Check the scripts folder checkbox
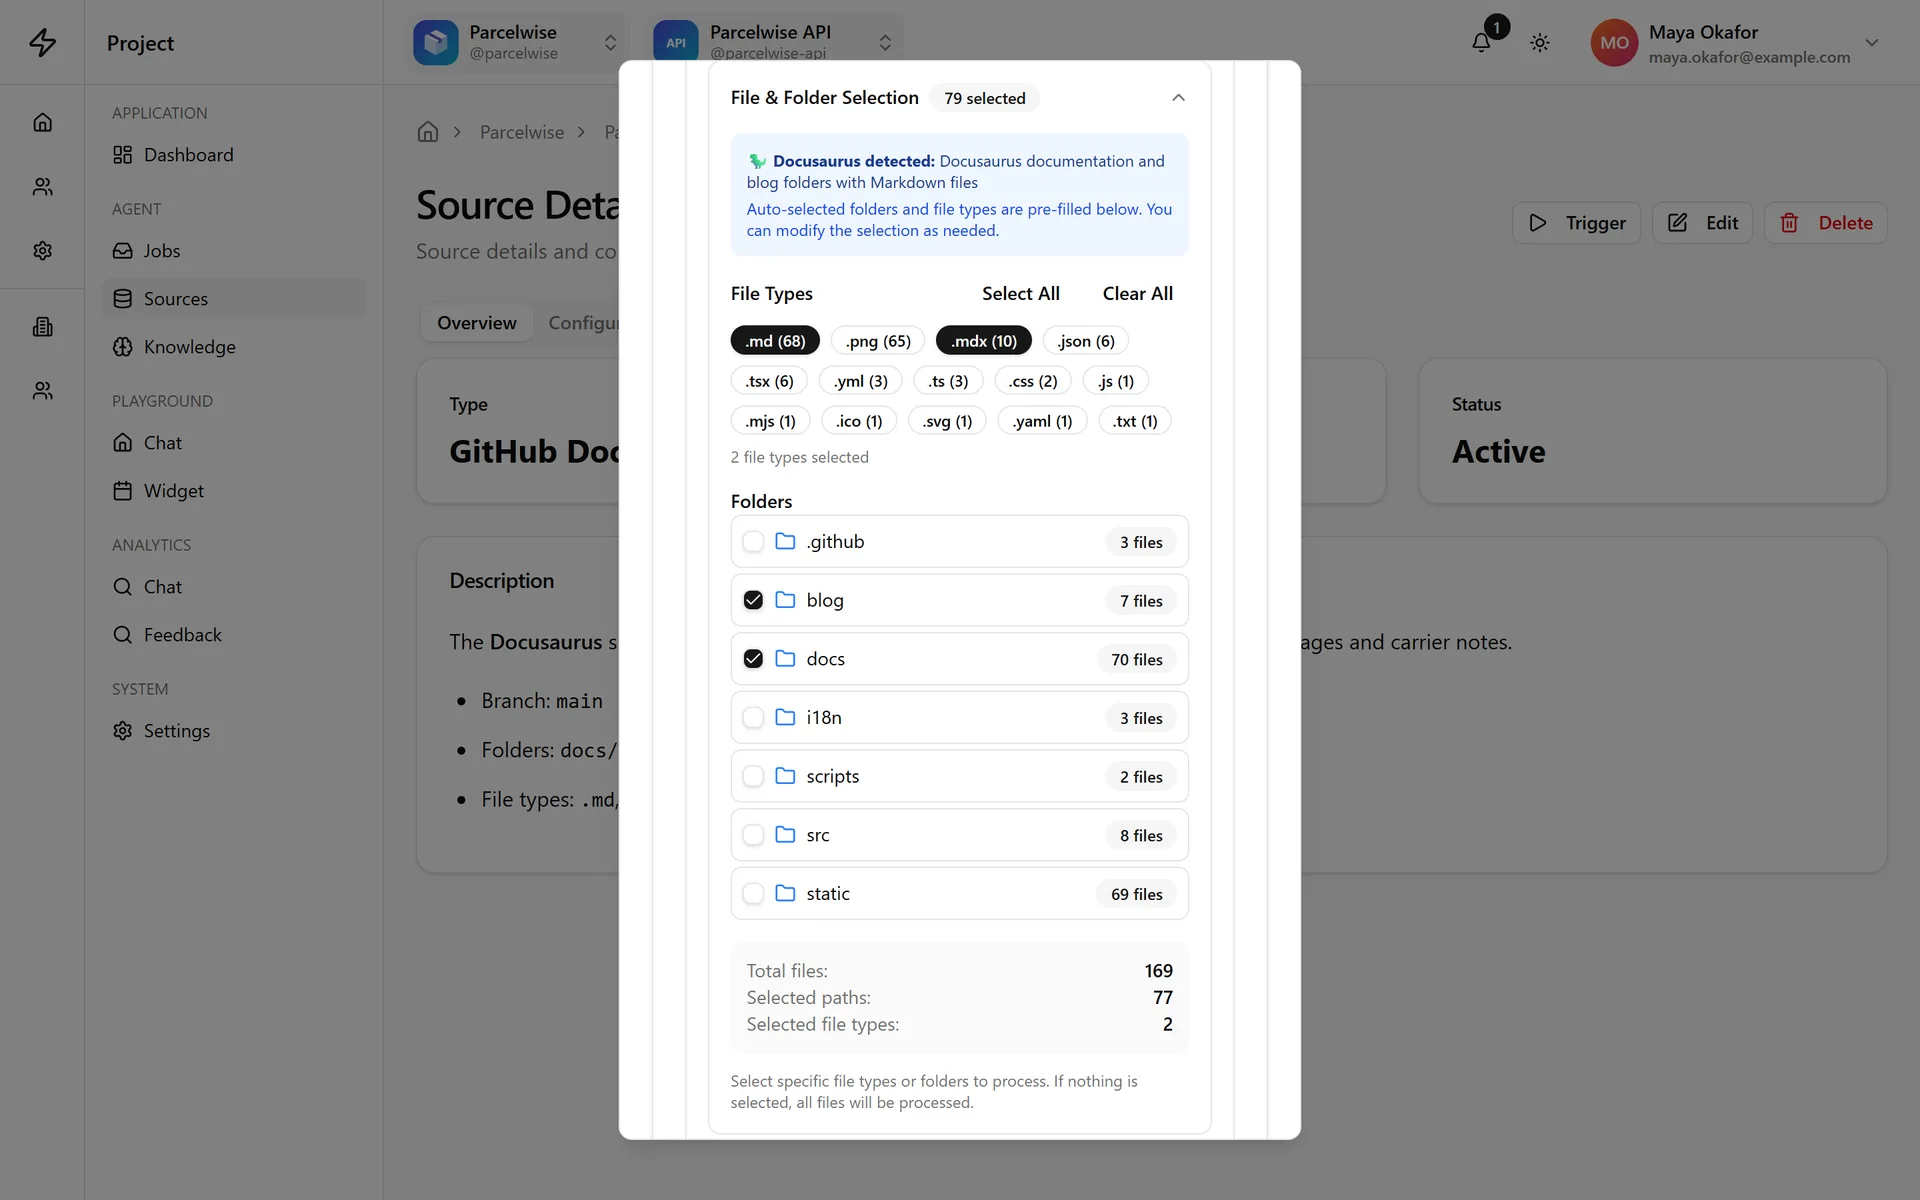Image resolution: width=1920 pixels, height=1200 pixels. click(x=753, y=776)
